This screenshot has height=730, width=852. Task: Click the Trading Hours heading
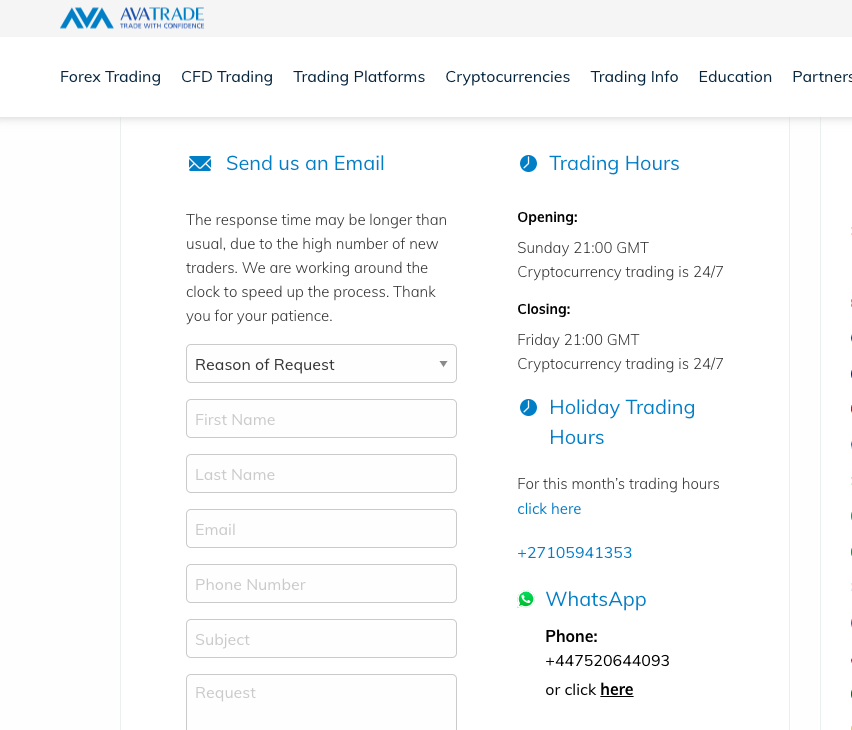tap(614, 163)
